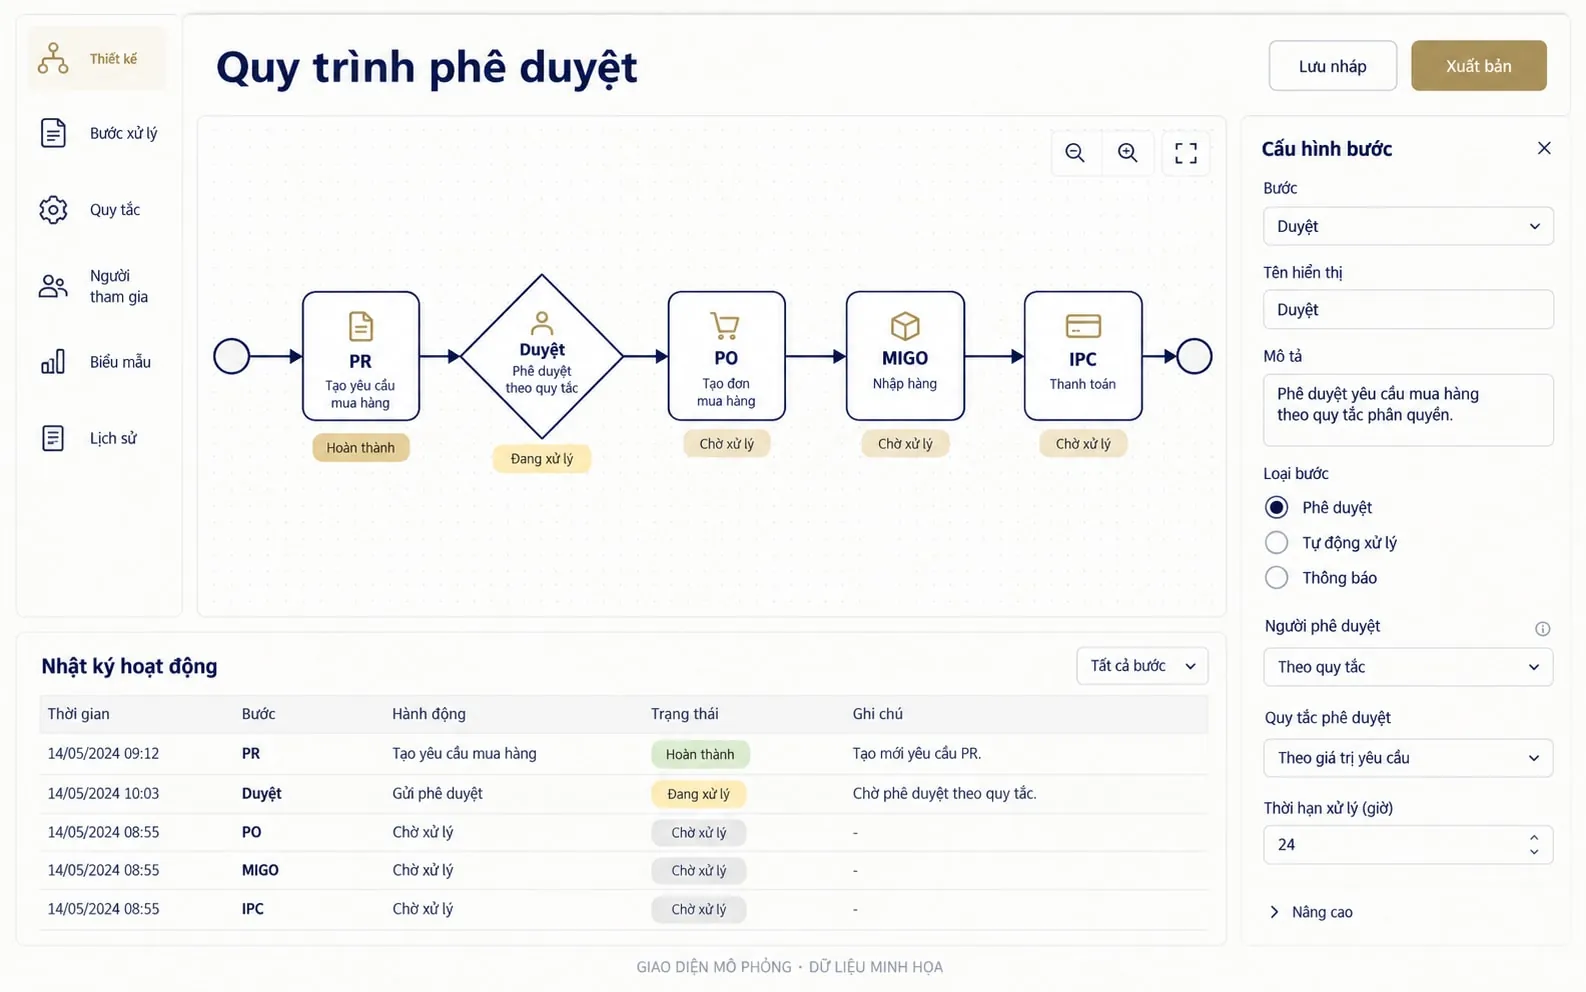Select the Thông báo radio option
1586x992 pixels.
1276,577
